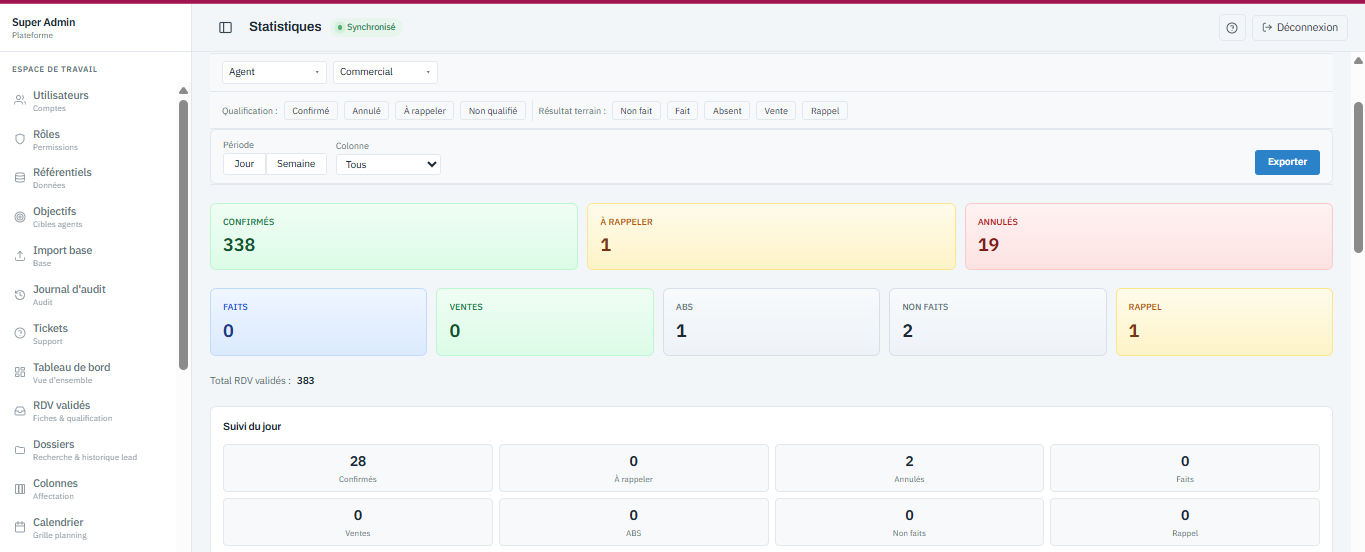Screen dimensions: 1365x552
Task: Expand the Agent dropdown
Action: (x=274, y=72)
